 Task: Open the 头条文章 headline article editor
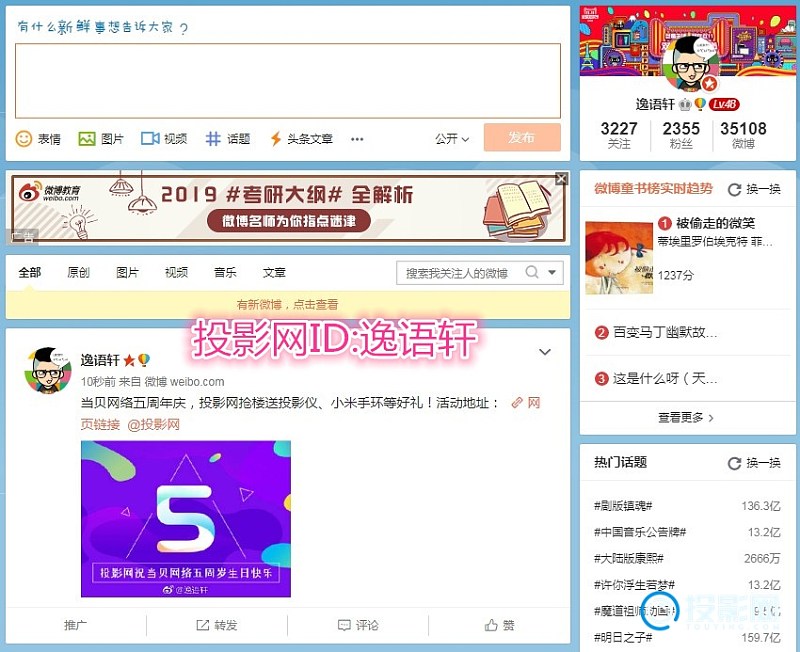coord(301,139)
